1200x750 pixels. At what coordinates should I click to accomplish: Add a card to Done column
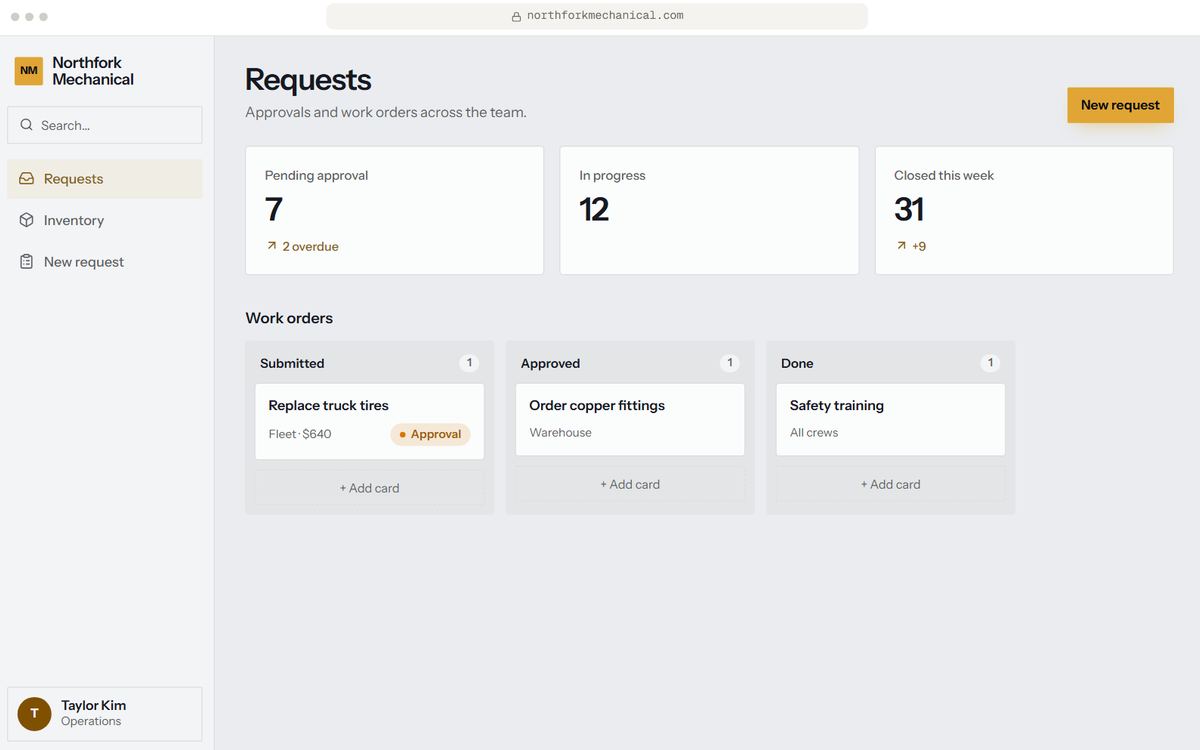pos(890,484)
